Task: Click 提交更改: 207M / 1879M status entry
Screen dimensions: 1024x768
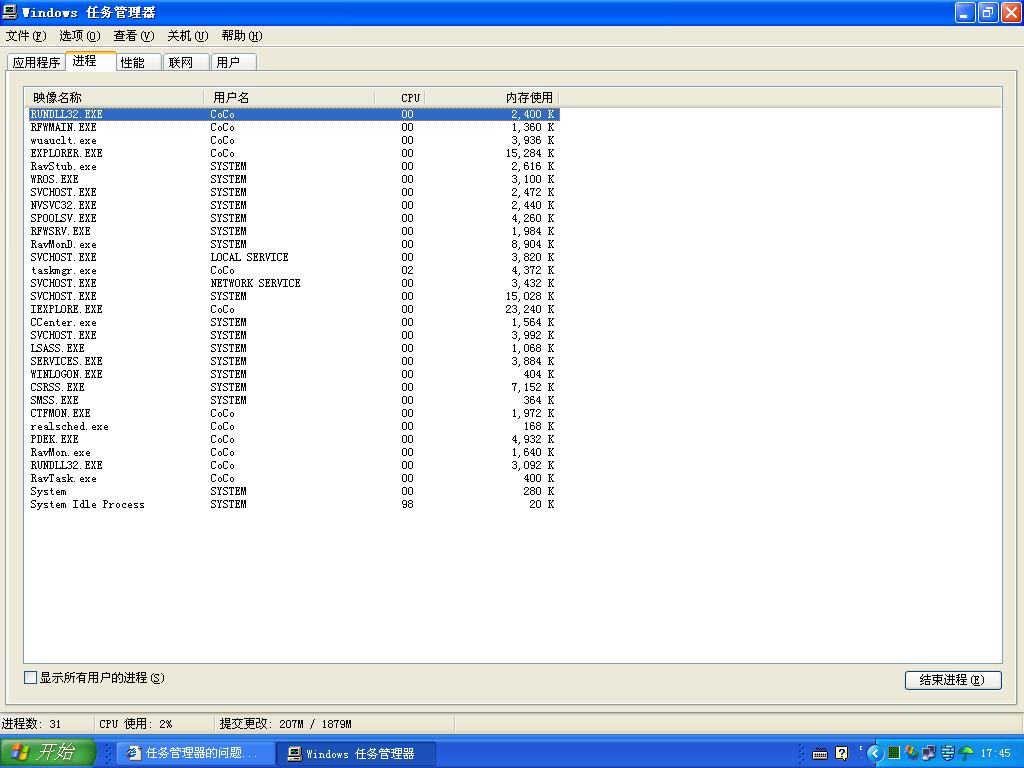Action: 285,724
